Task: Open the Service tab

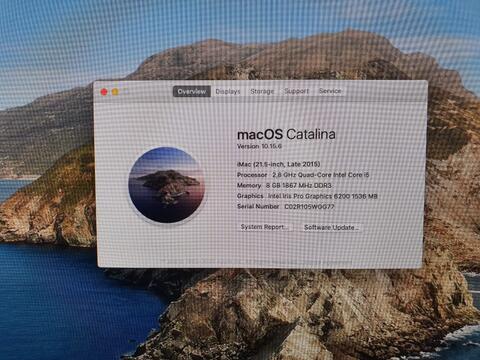Action: 330,91
